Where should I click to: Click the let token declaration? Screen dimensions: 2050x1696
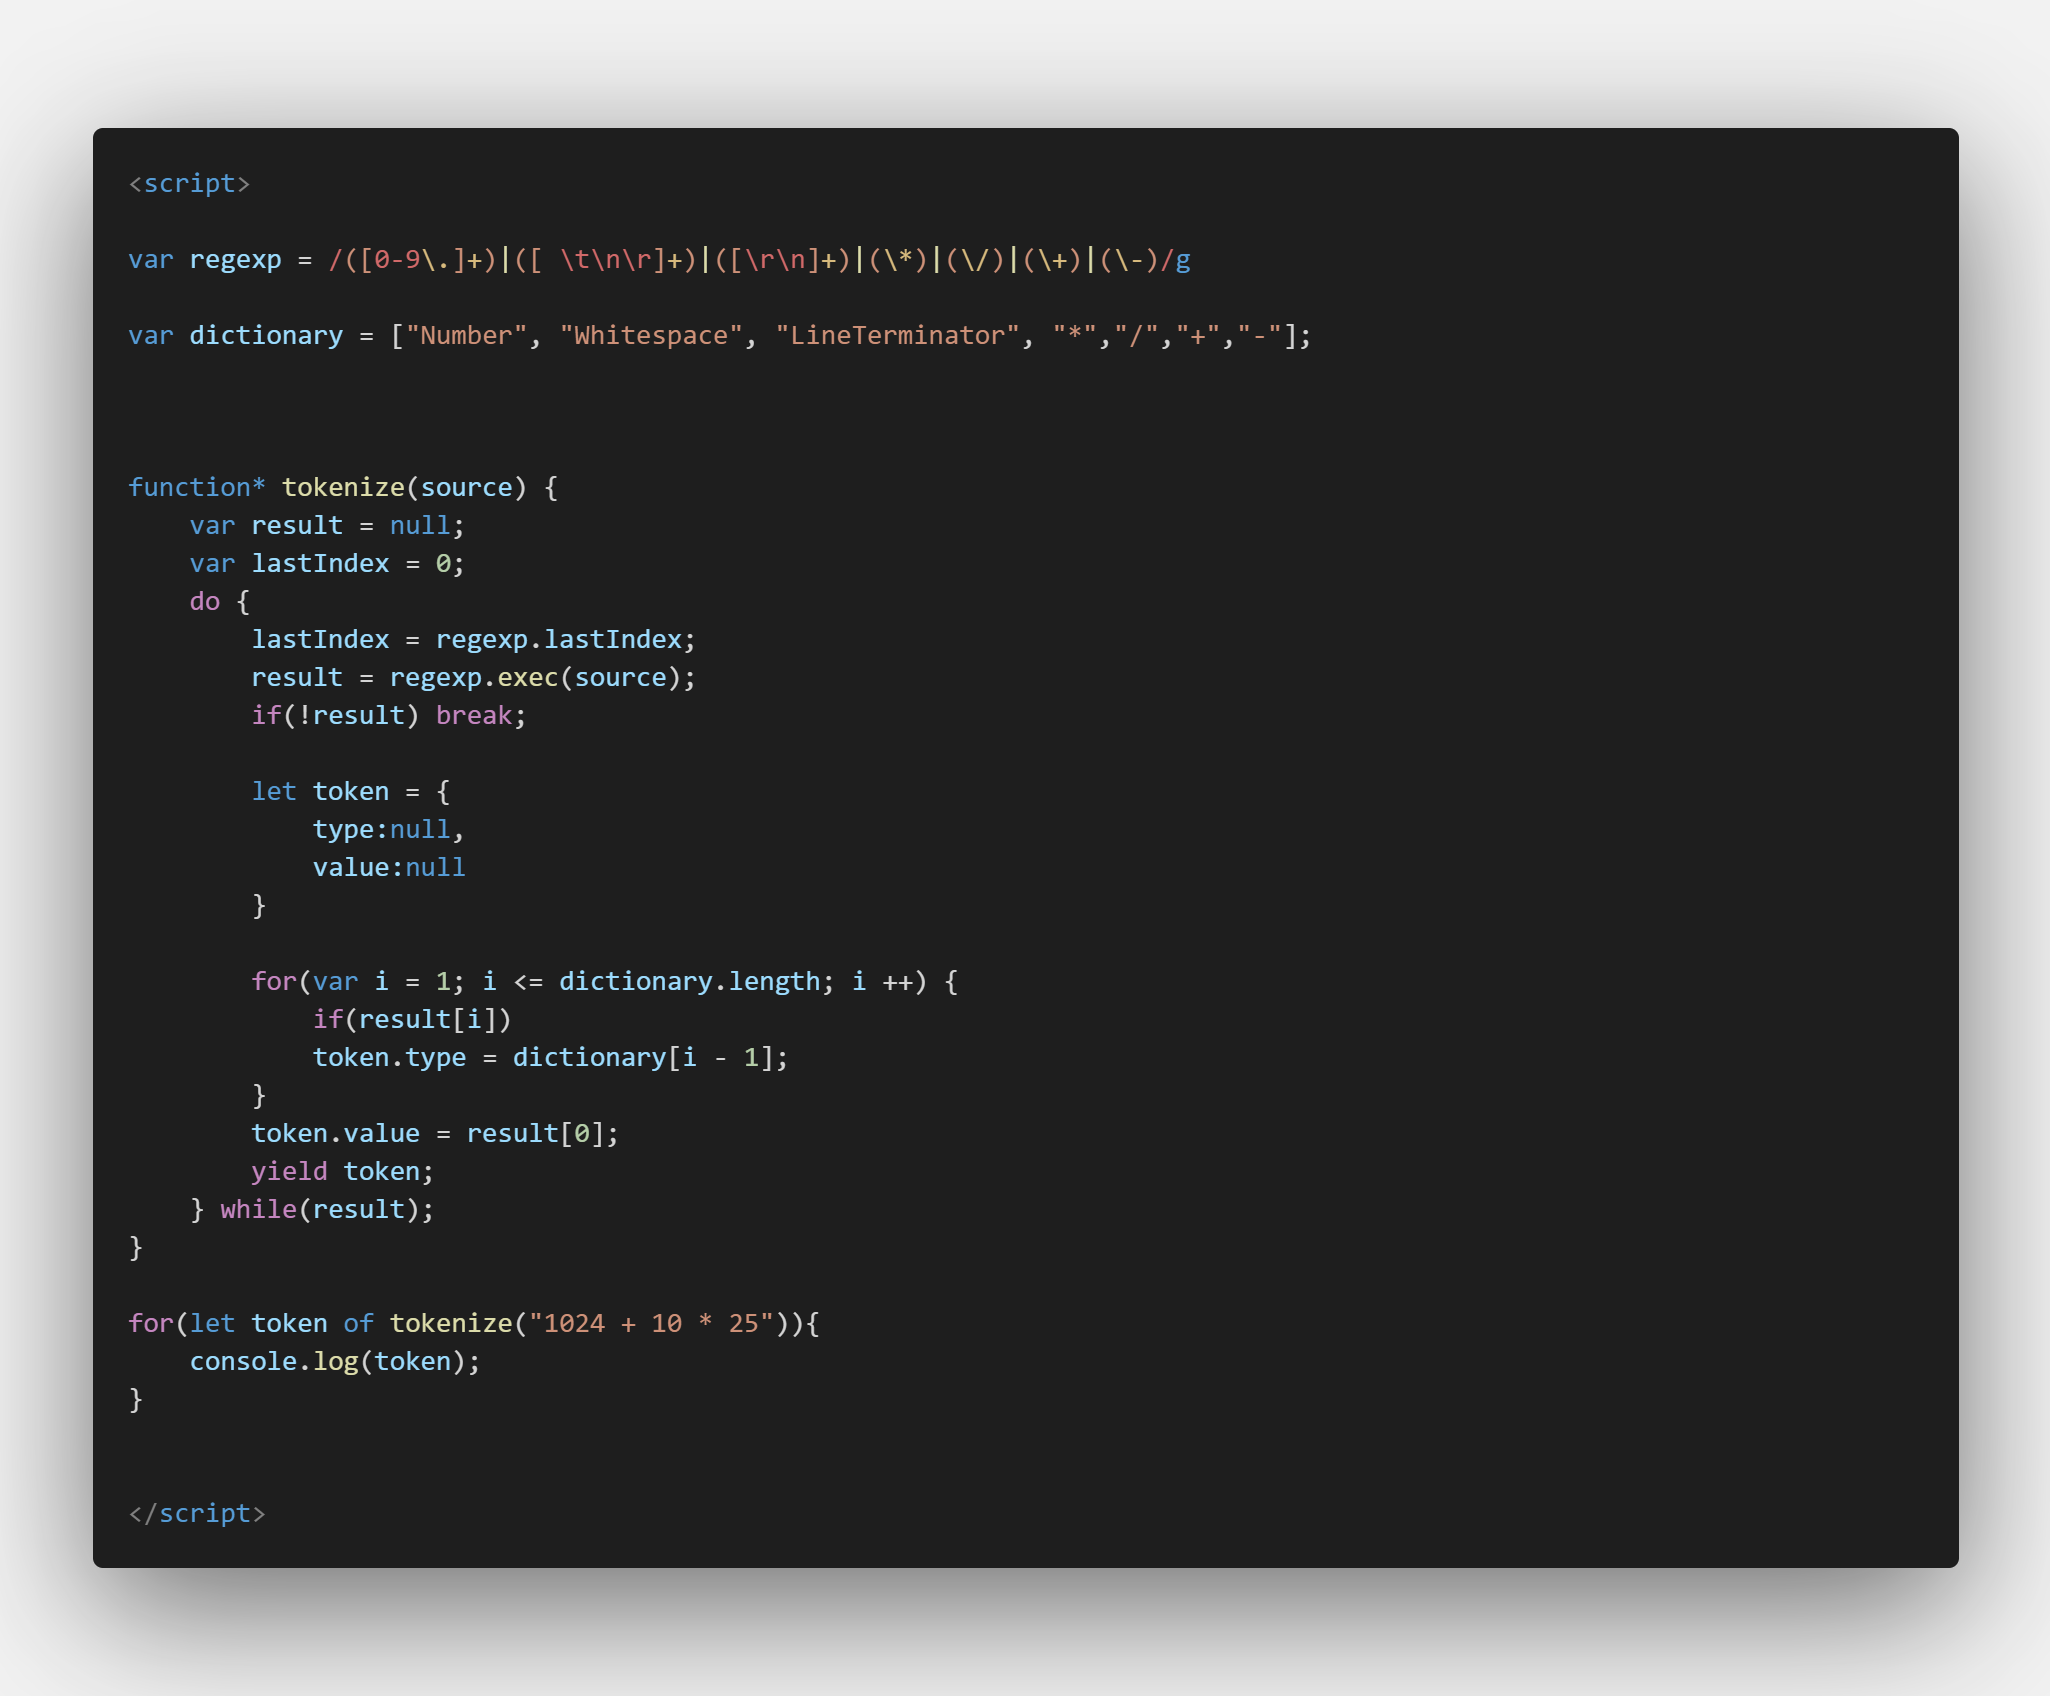coord(320,792)
